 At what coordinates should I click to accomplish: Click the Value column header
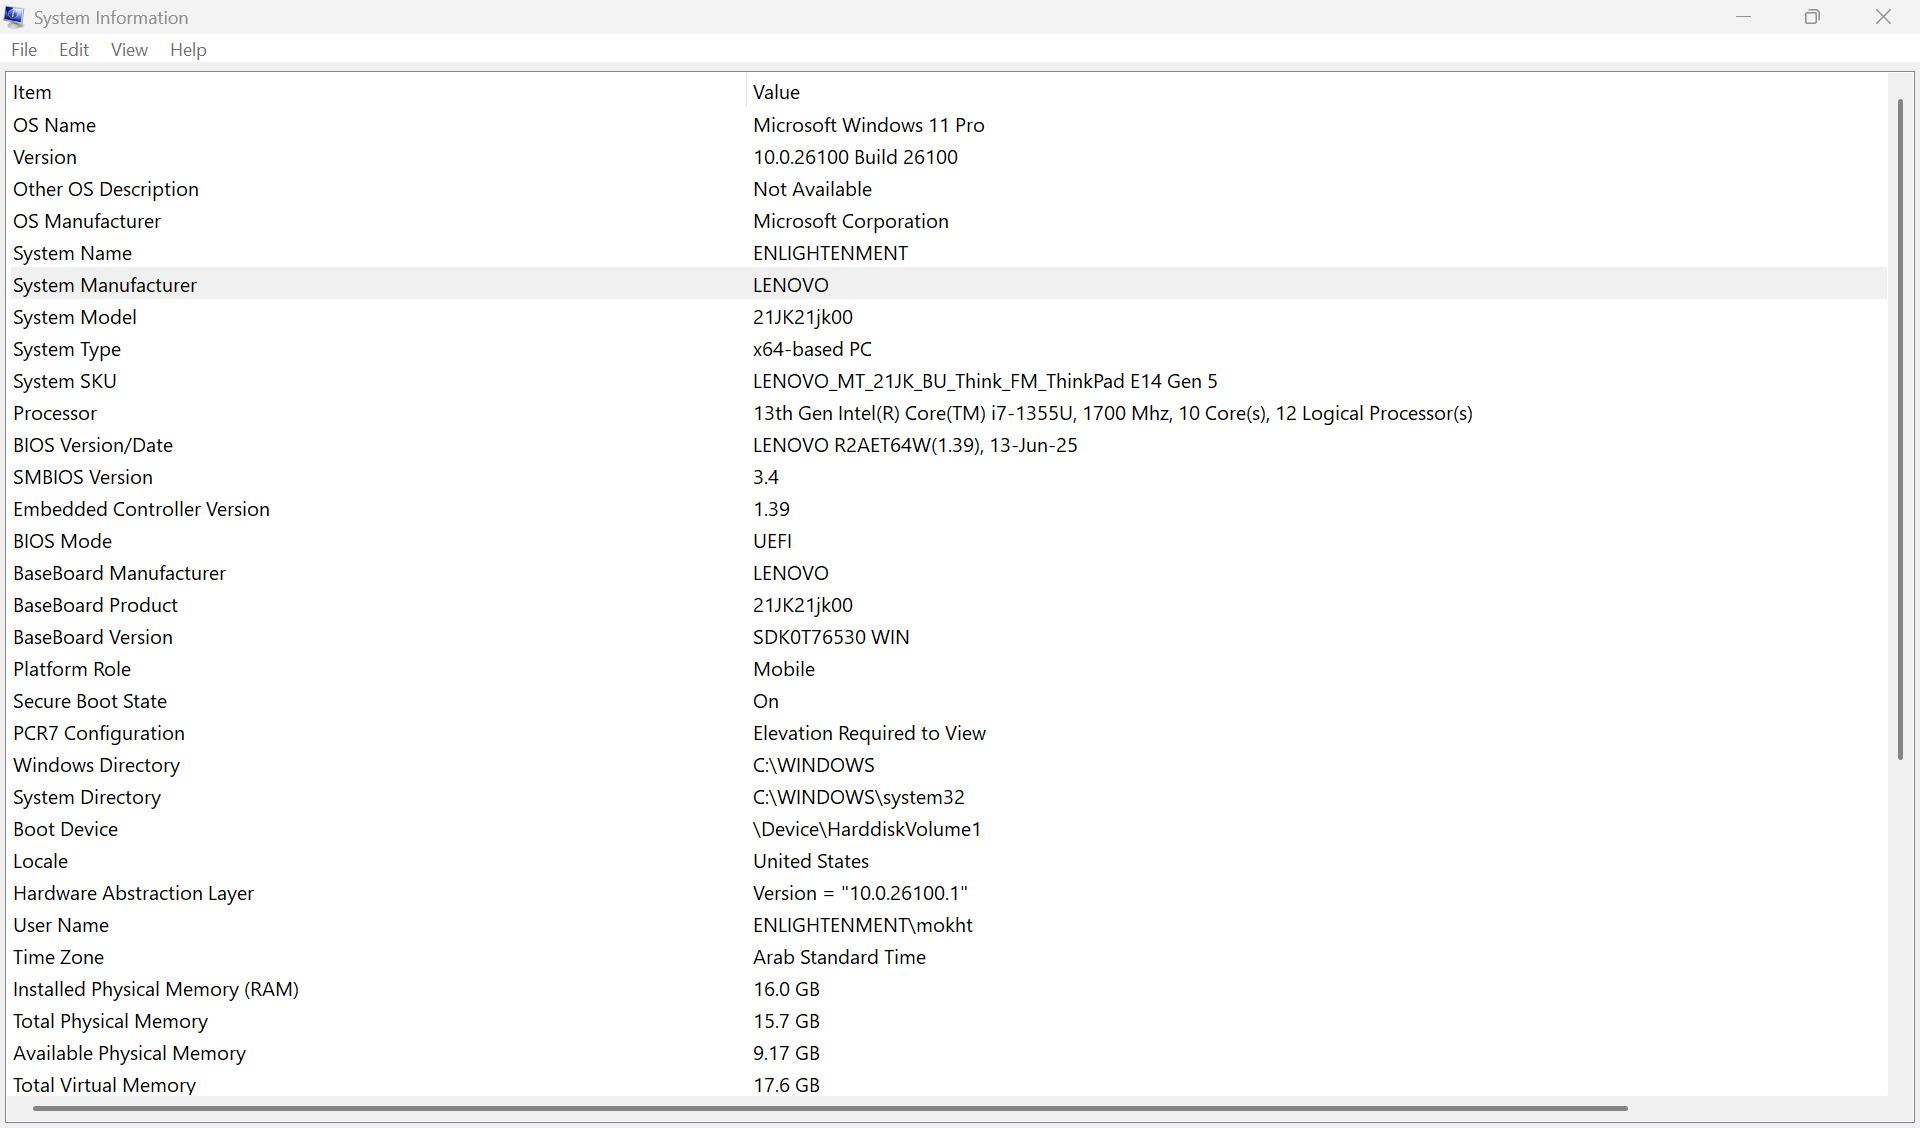[x=776, y=92]
